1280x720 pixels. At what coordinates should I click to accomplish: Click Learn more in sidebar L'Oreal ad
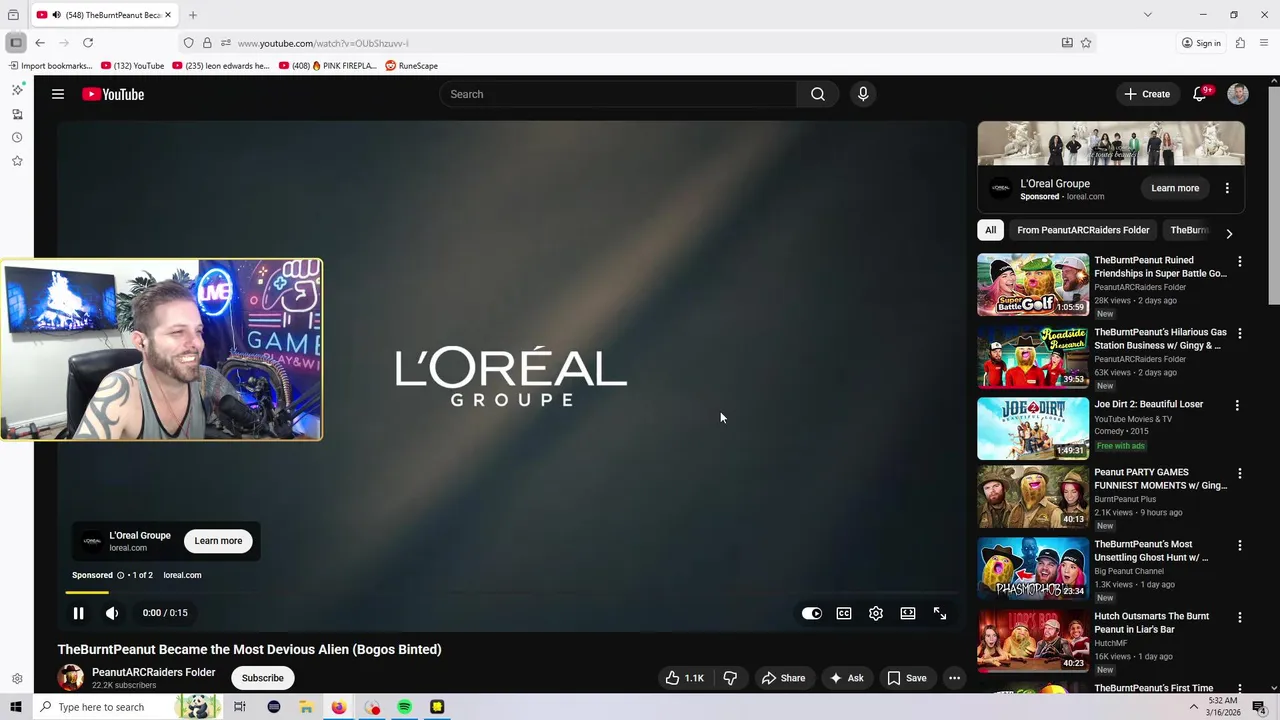[x=1175, y=188]
